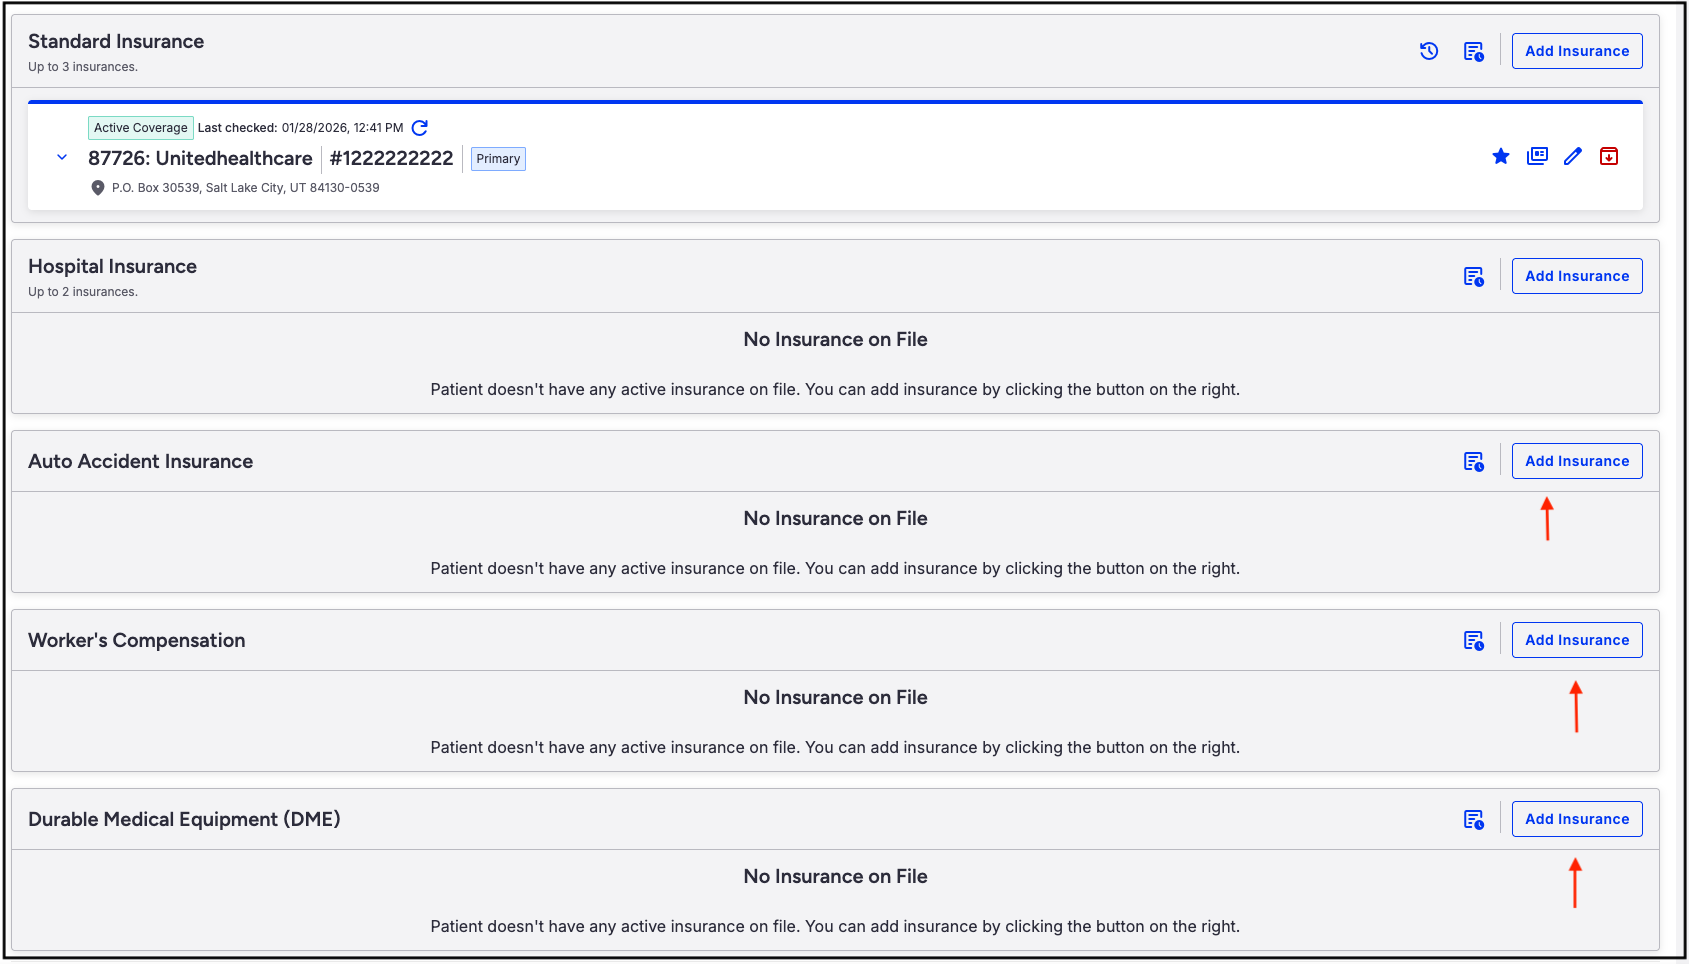Click Standard Insurance eligibility log icon
Image resolution: width=1689 pixels, height=964 pixels.
pyautogui.click(x=1473, y=52)
